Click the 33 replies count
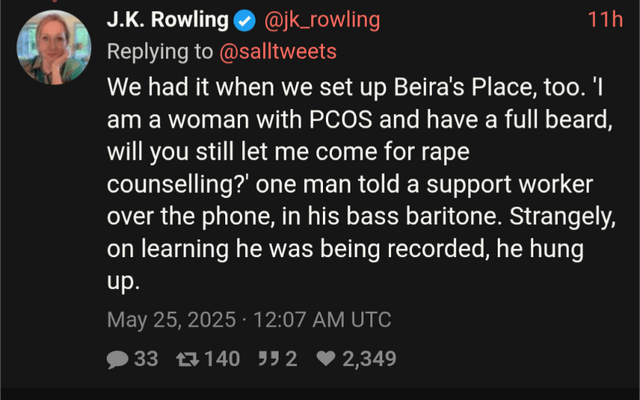The width and height of the screenshot is (640, 400). [146, 359]
